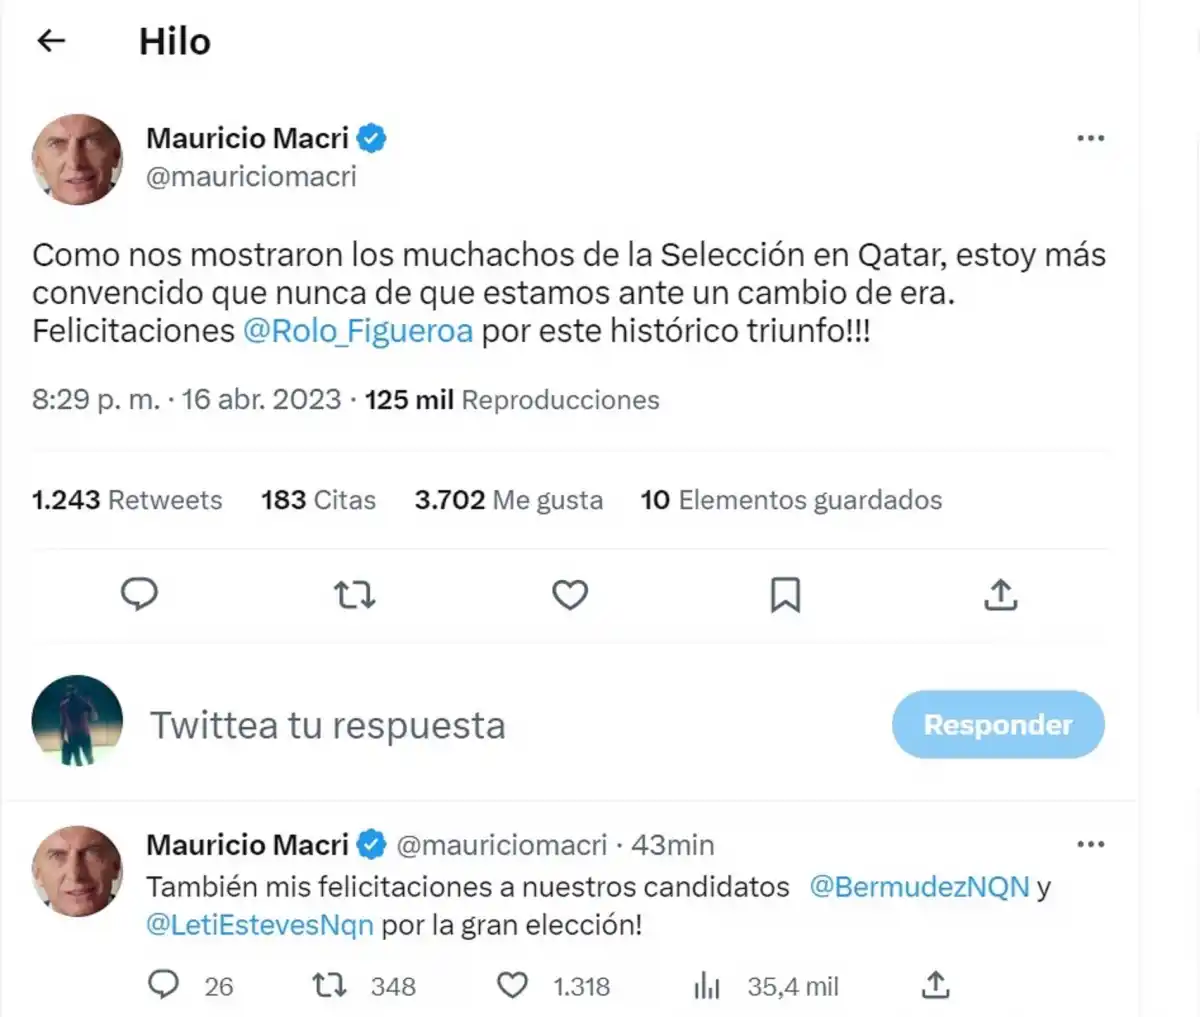The width and height of the screenshot is (1200, 1017).
Task: Click the retweet icon below the main tweet
Action: [x=355, y=594]
